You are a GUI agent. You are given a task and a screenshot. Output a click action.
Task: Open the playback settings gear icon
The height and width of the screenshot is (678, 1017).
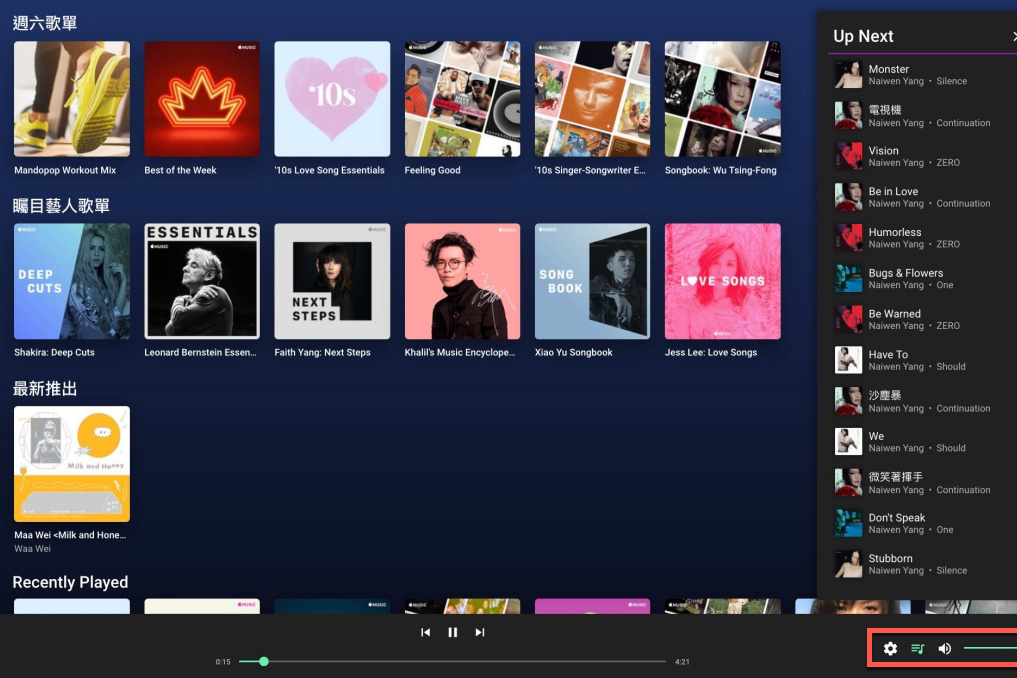pos(890,648)
